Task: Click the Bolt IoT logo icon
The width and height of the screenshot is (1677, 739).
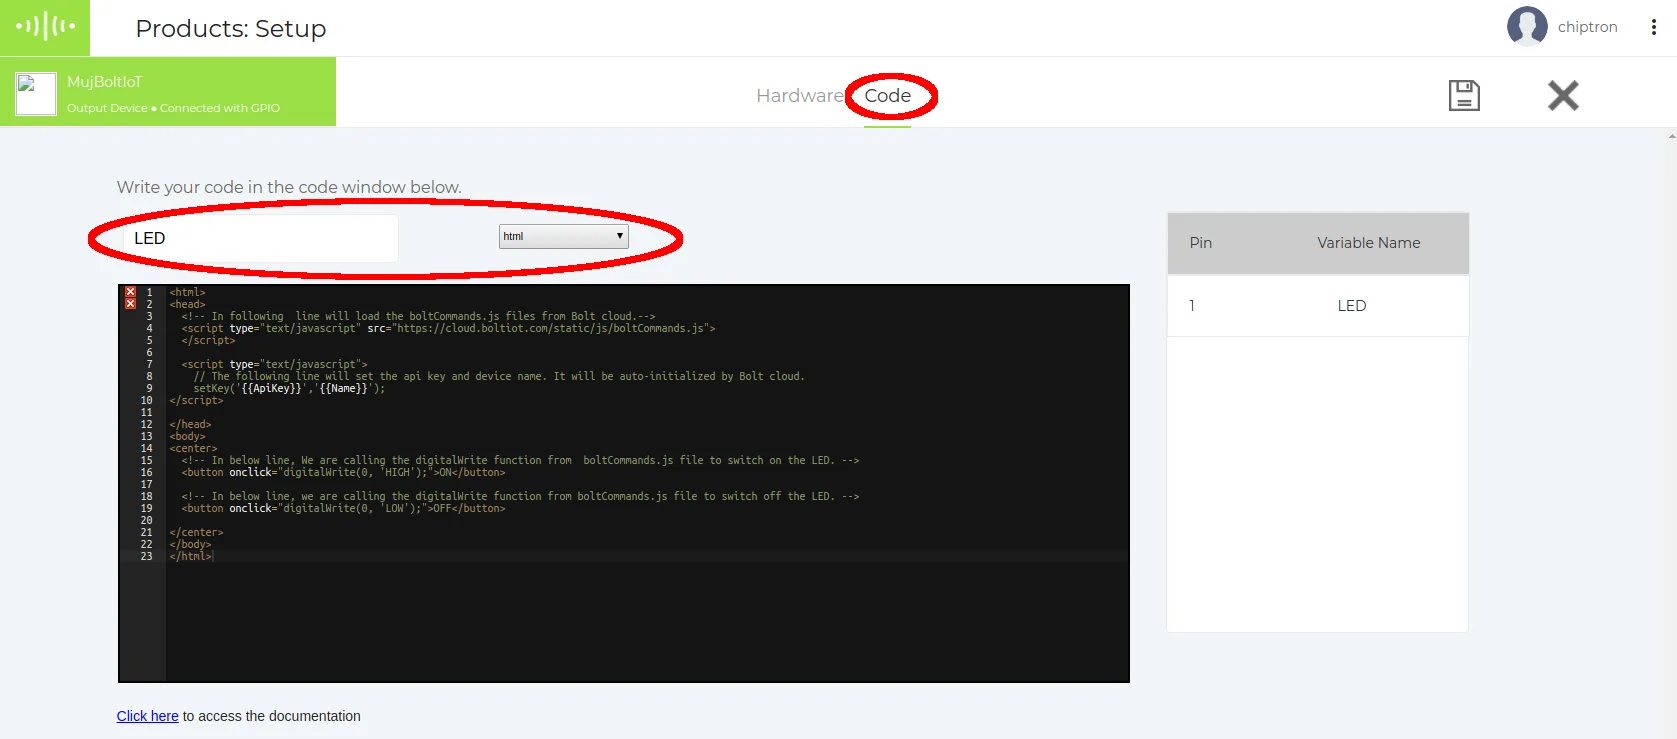Action: pos(45,27)
